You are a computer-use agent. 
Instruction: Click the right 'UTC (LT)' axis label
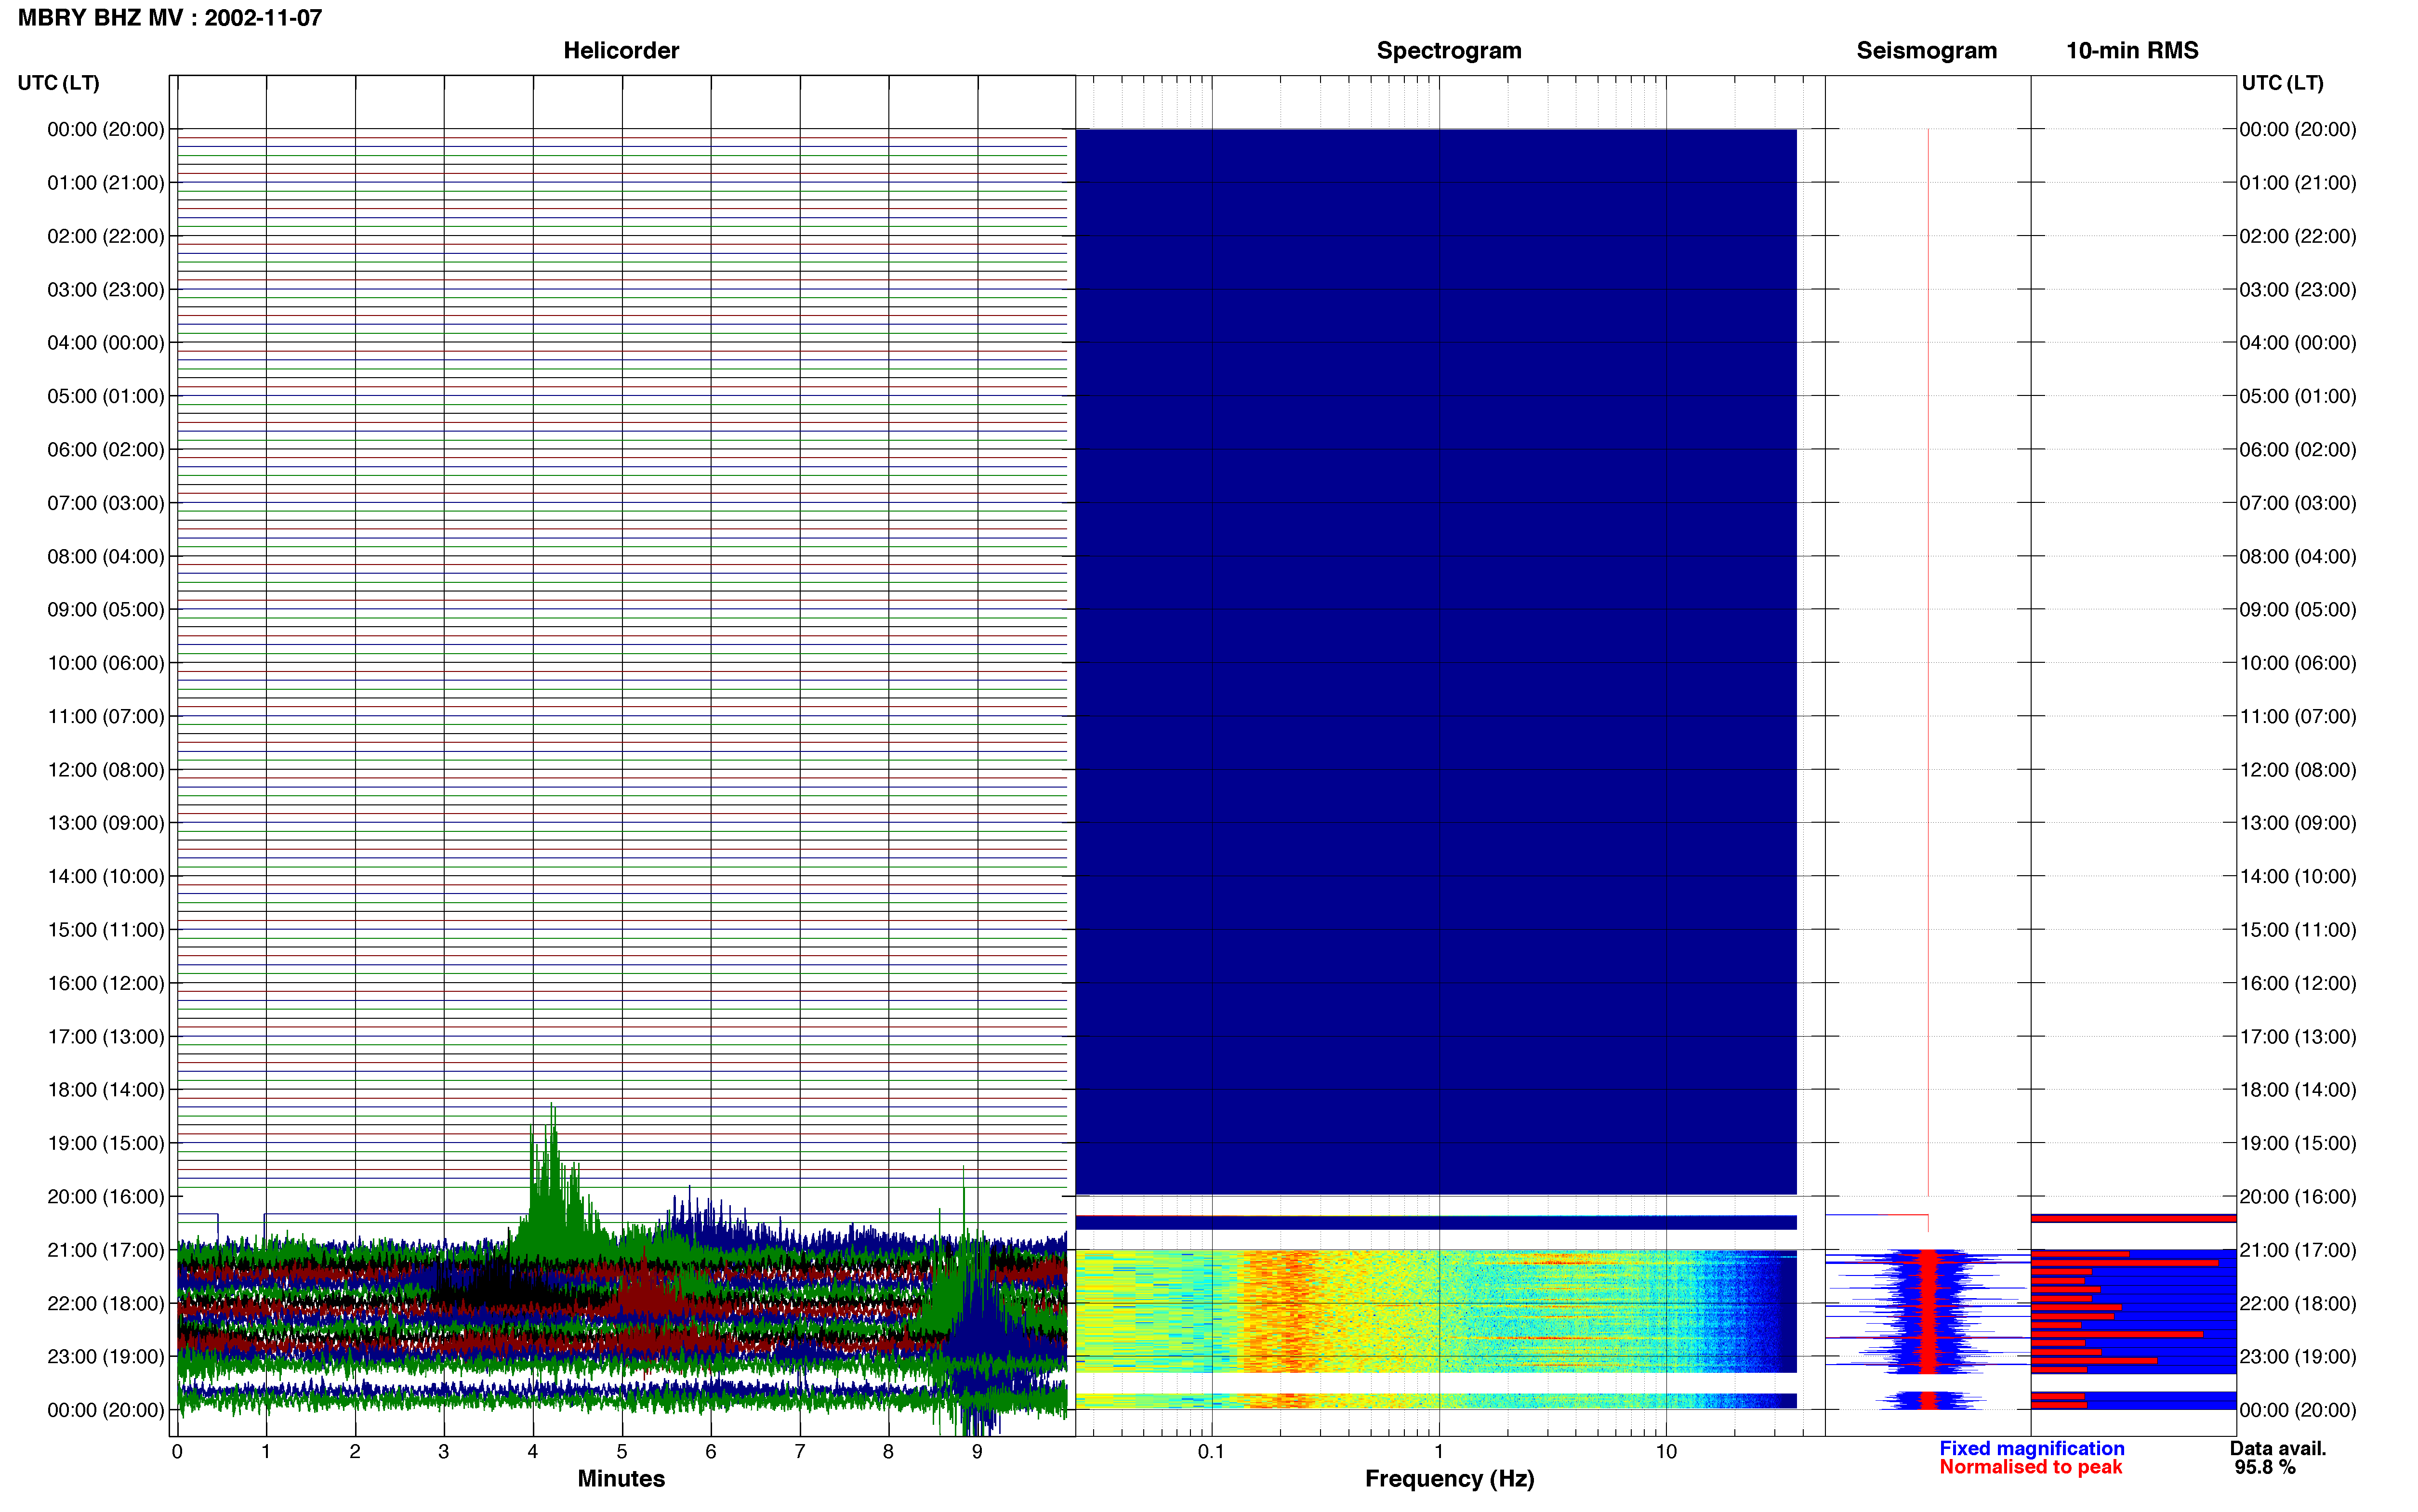pos(2282,83)
